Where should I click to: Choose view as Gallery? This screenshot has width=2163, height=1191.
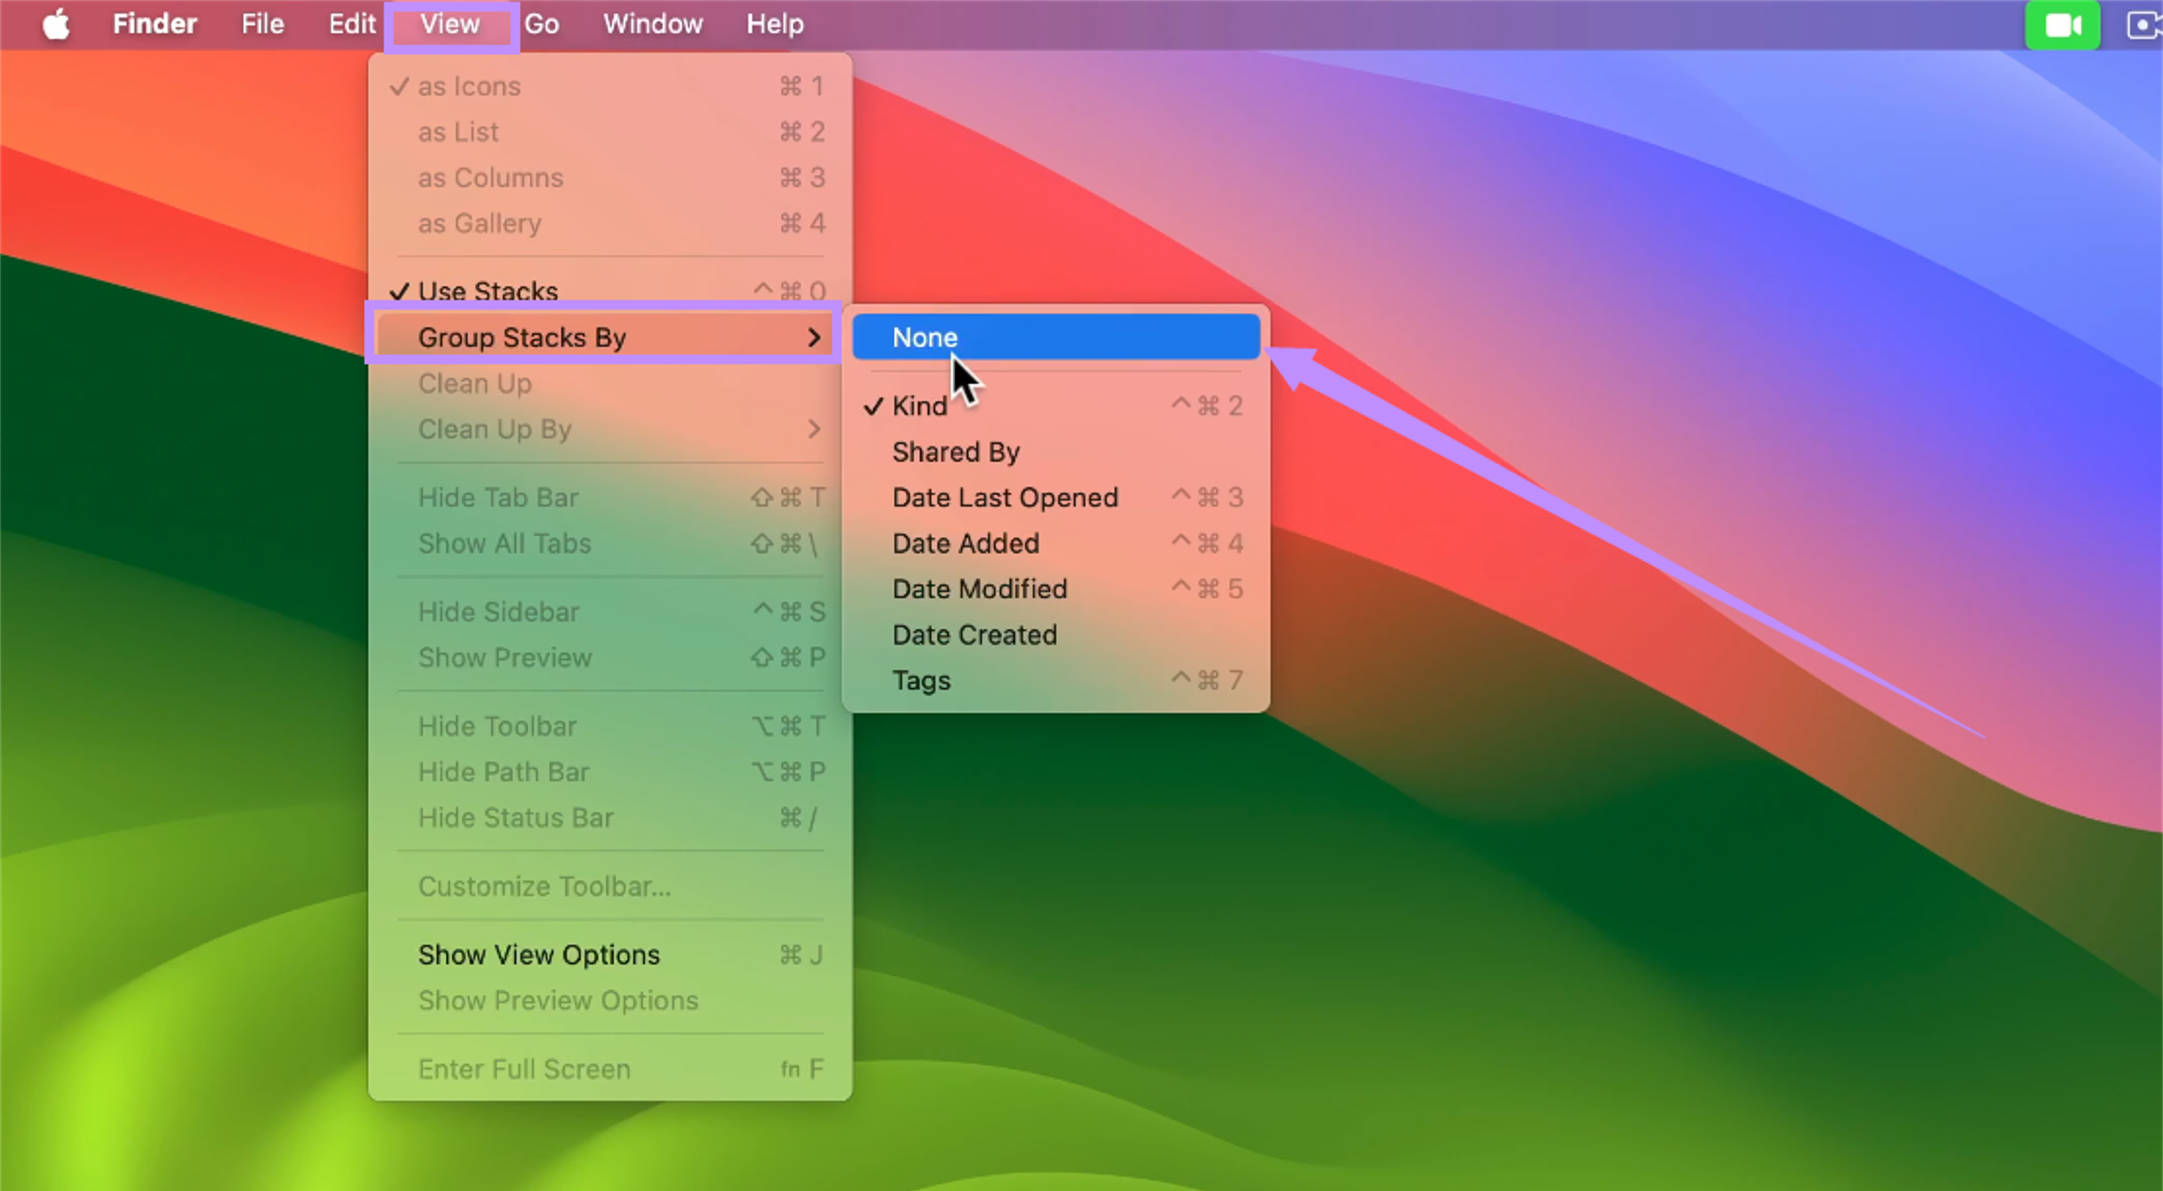coord(610,223)
